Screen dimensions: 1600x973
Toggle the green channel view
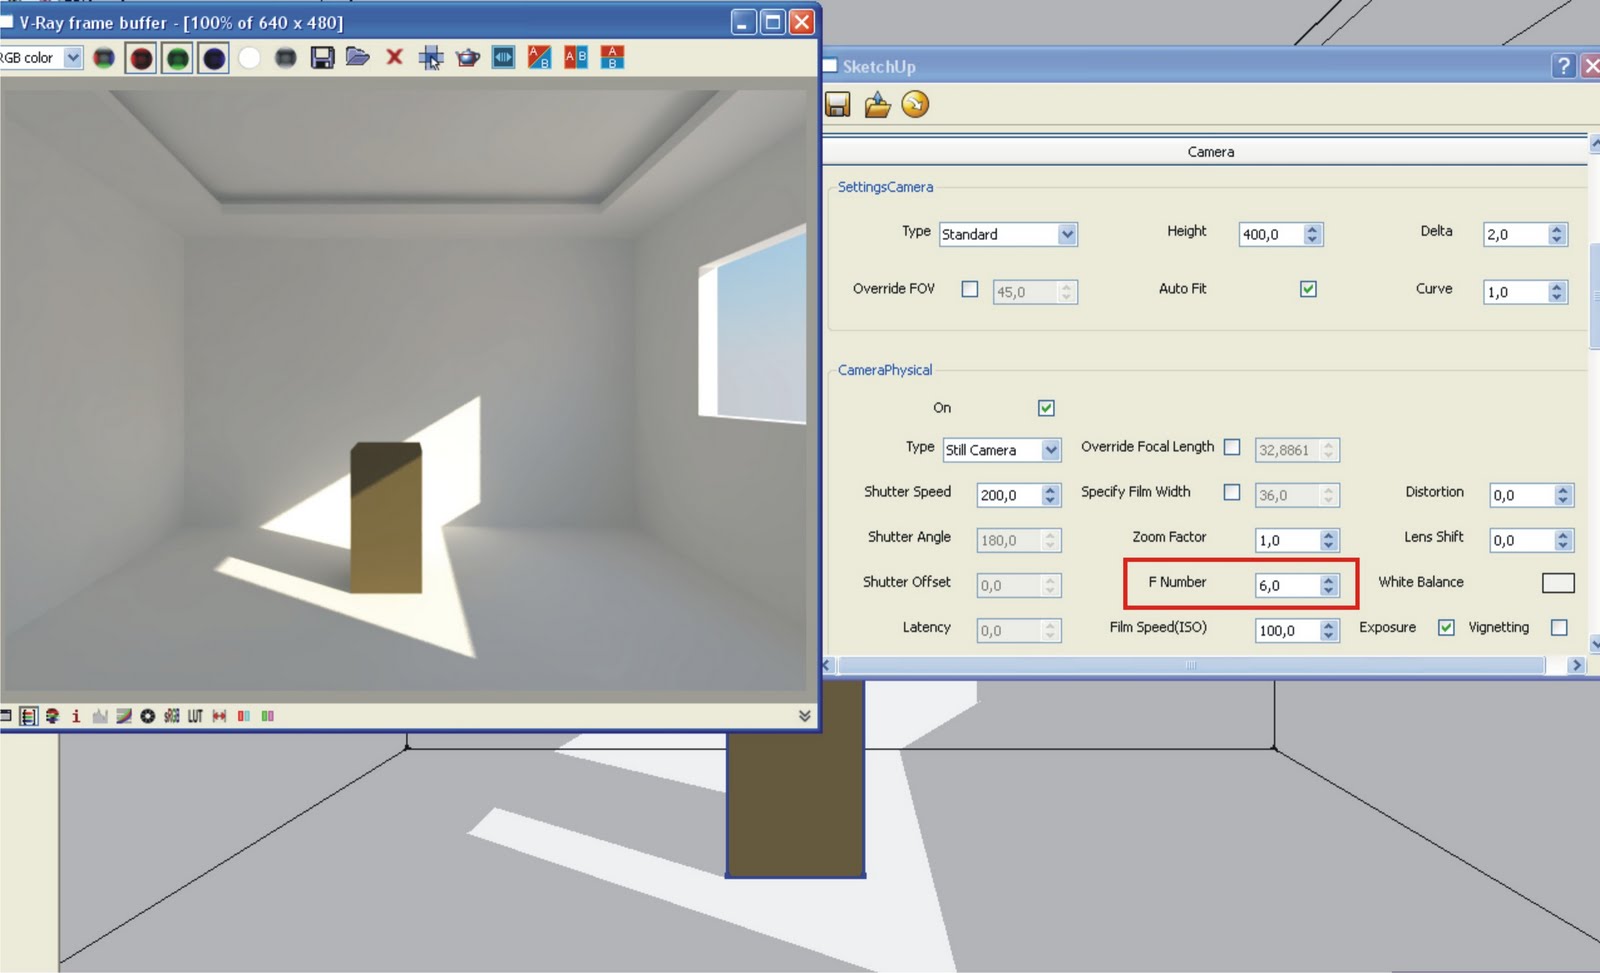[177, 58]
